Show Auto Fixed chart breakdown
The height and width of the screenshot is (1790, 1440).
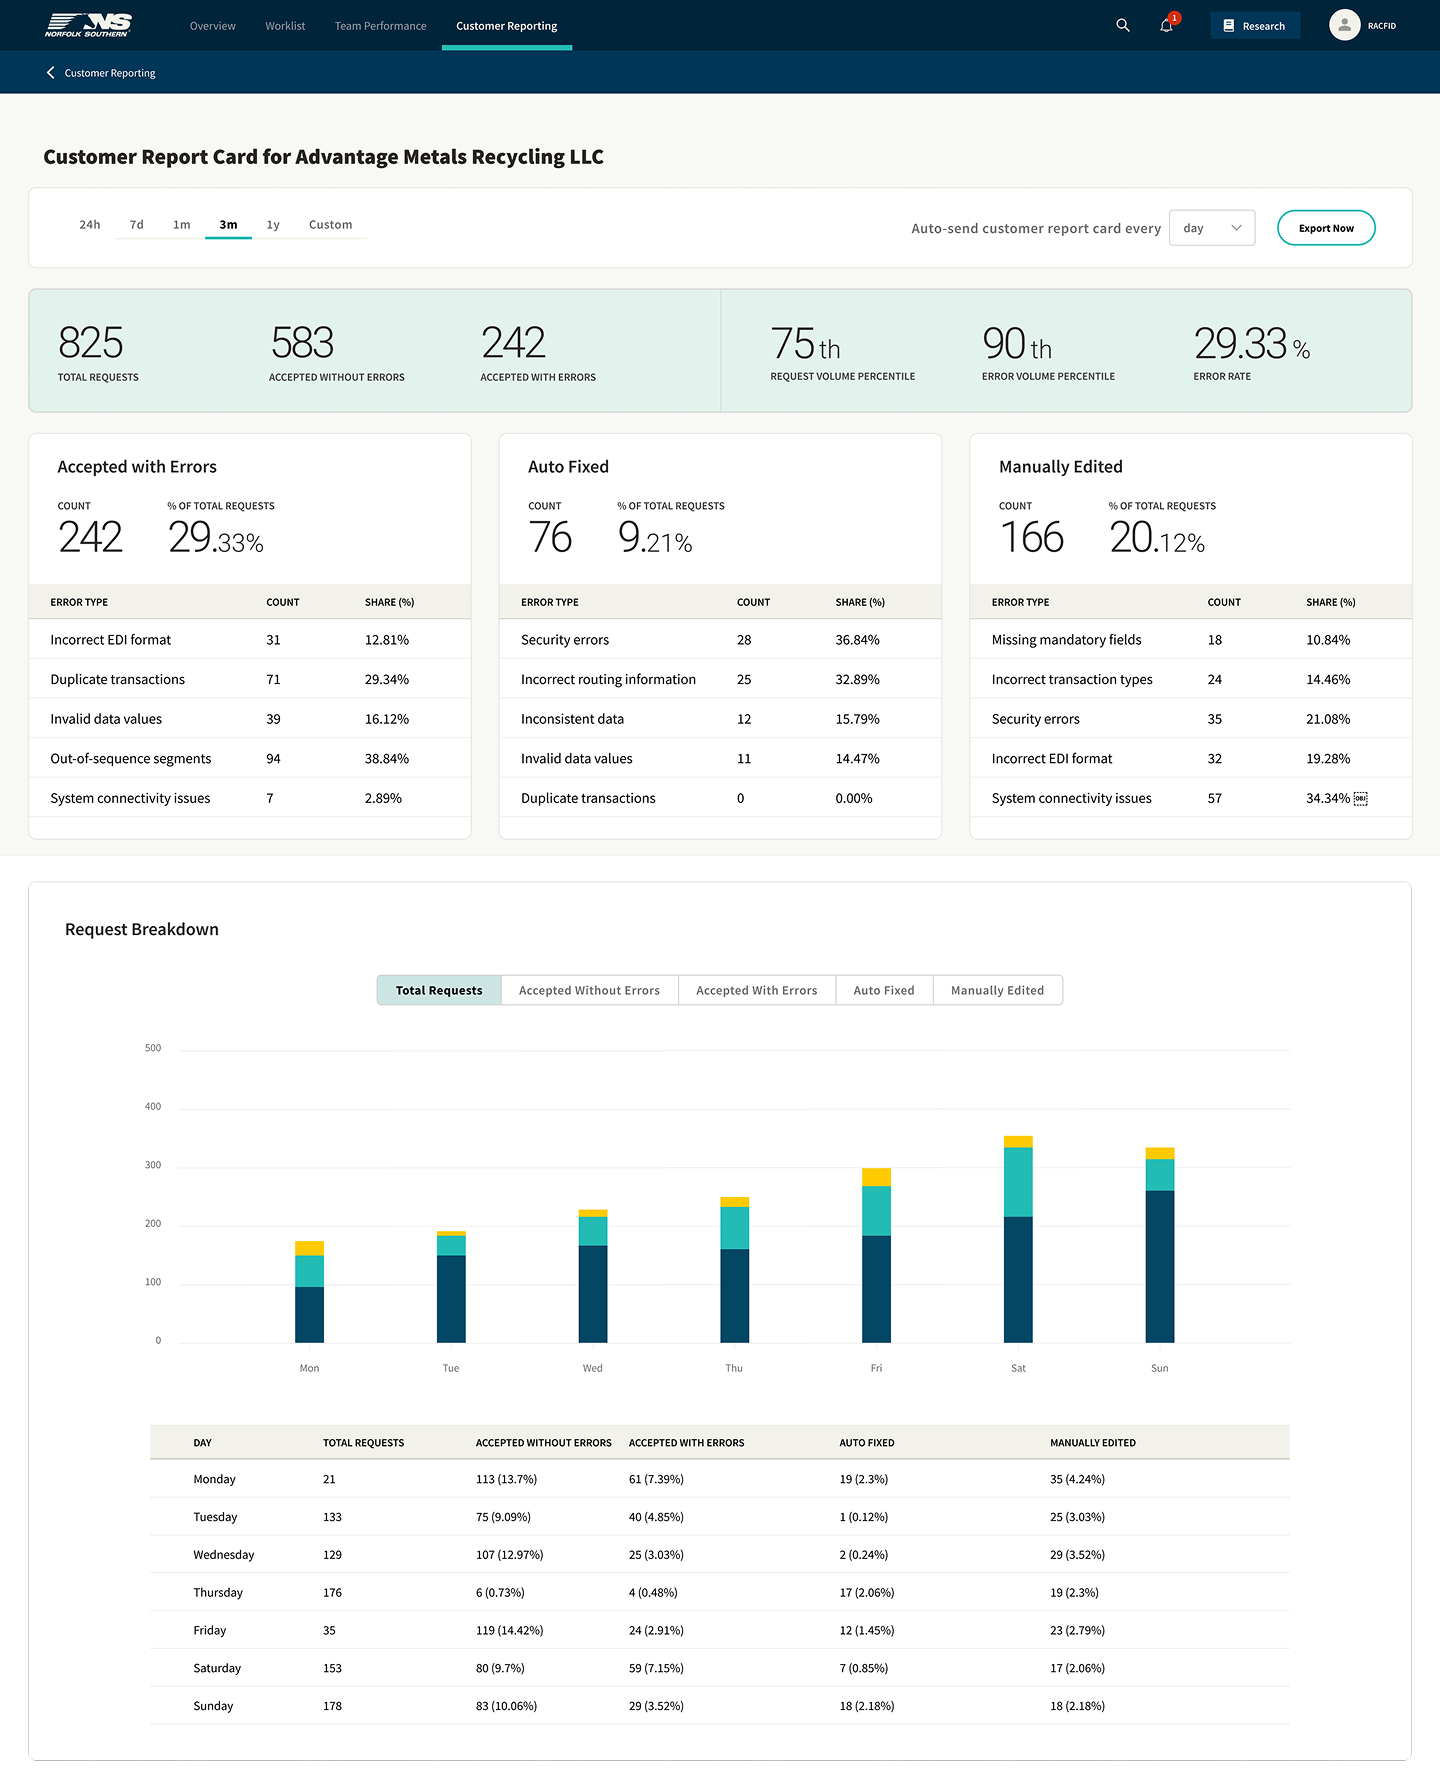884,990
